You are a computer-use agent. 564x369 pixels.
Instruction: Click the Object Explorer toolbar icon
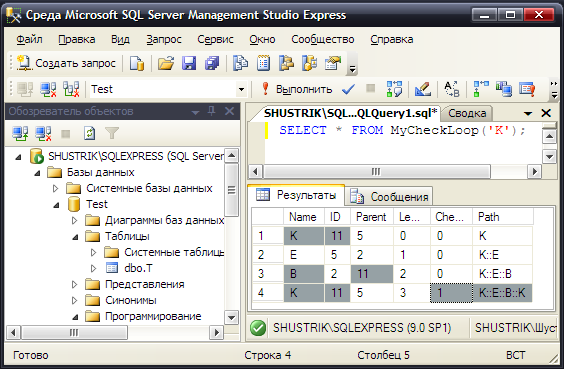coord(287,64)
